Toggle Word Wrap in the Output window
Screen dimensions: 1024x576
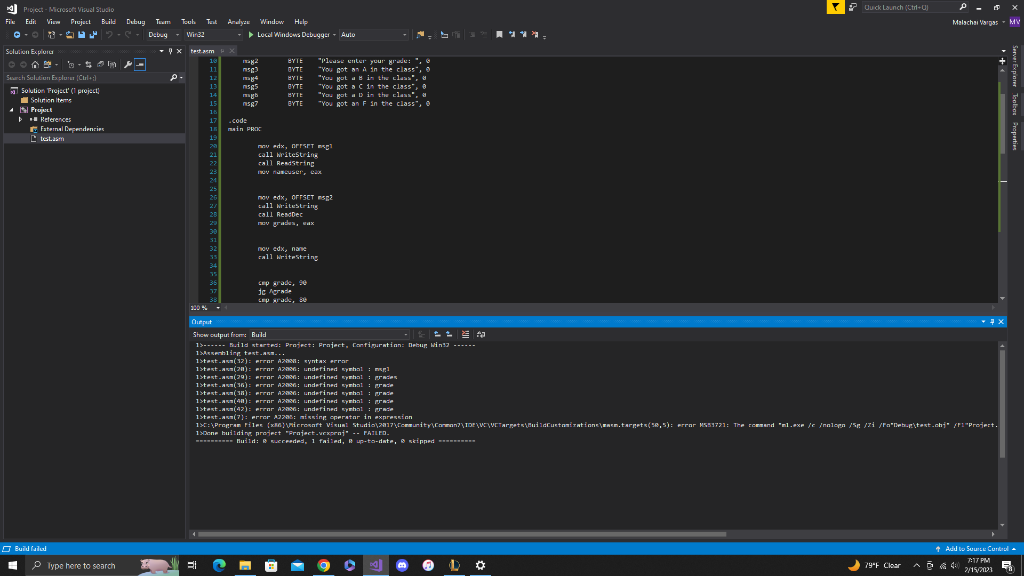(481, 335)
